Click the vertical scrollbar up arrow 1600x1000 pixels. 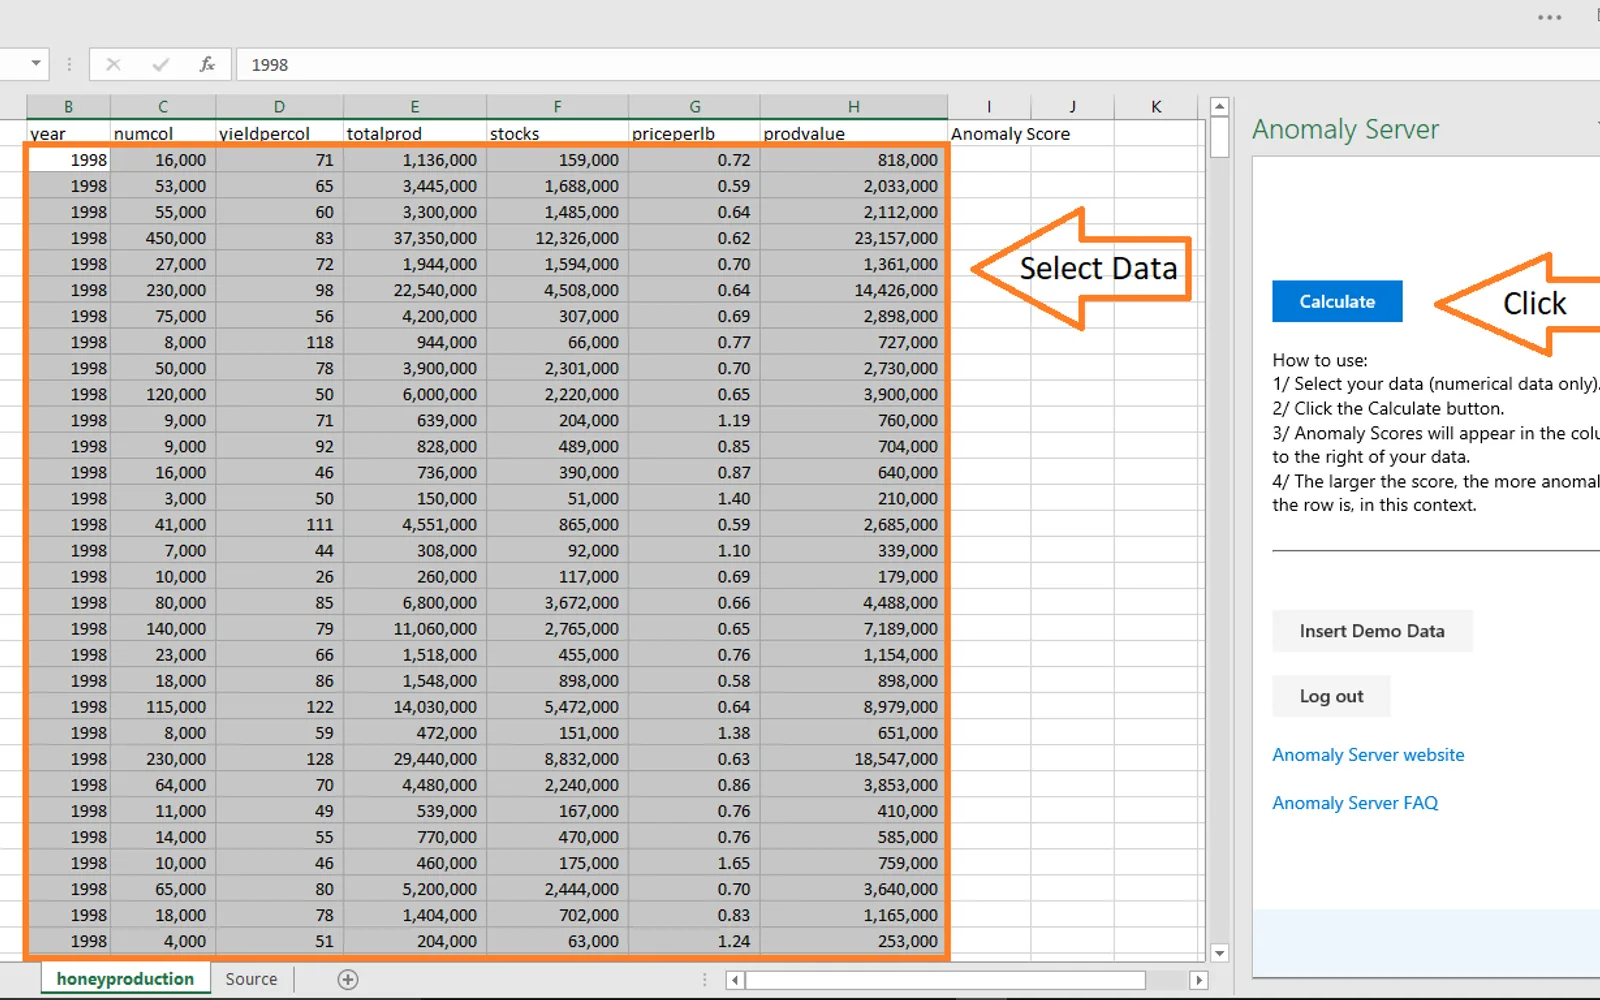point(1219,106)
